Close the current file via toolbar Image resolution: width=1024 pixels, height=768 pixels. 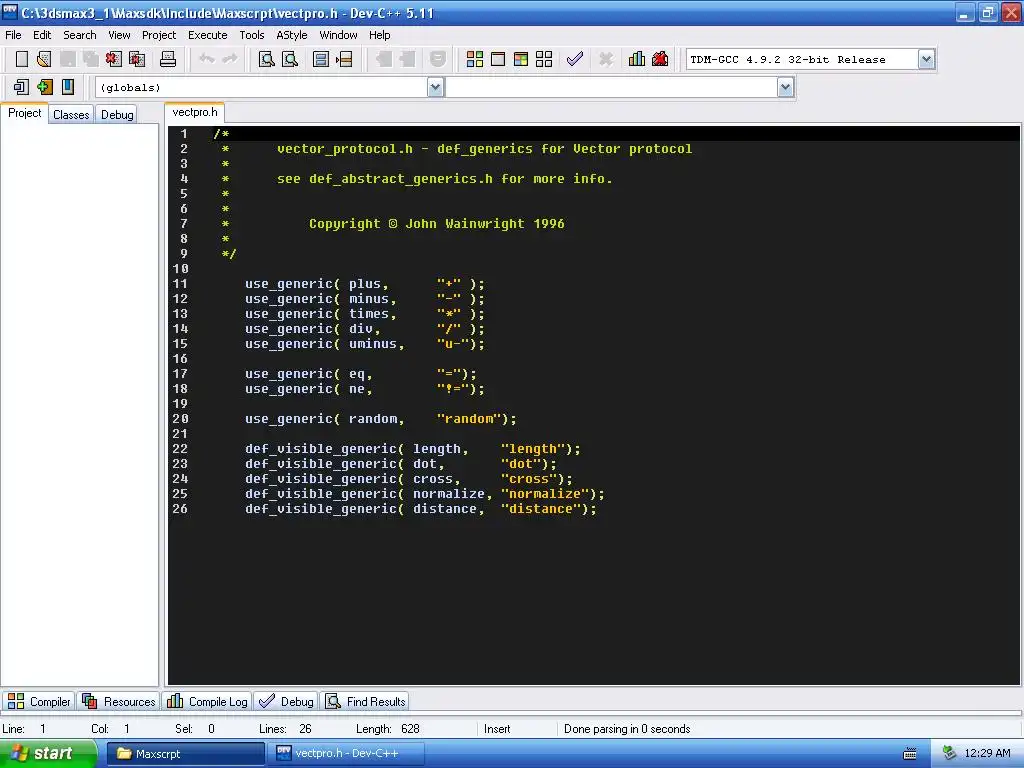(114, 59)
